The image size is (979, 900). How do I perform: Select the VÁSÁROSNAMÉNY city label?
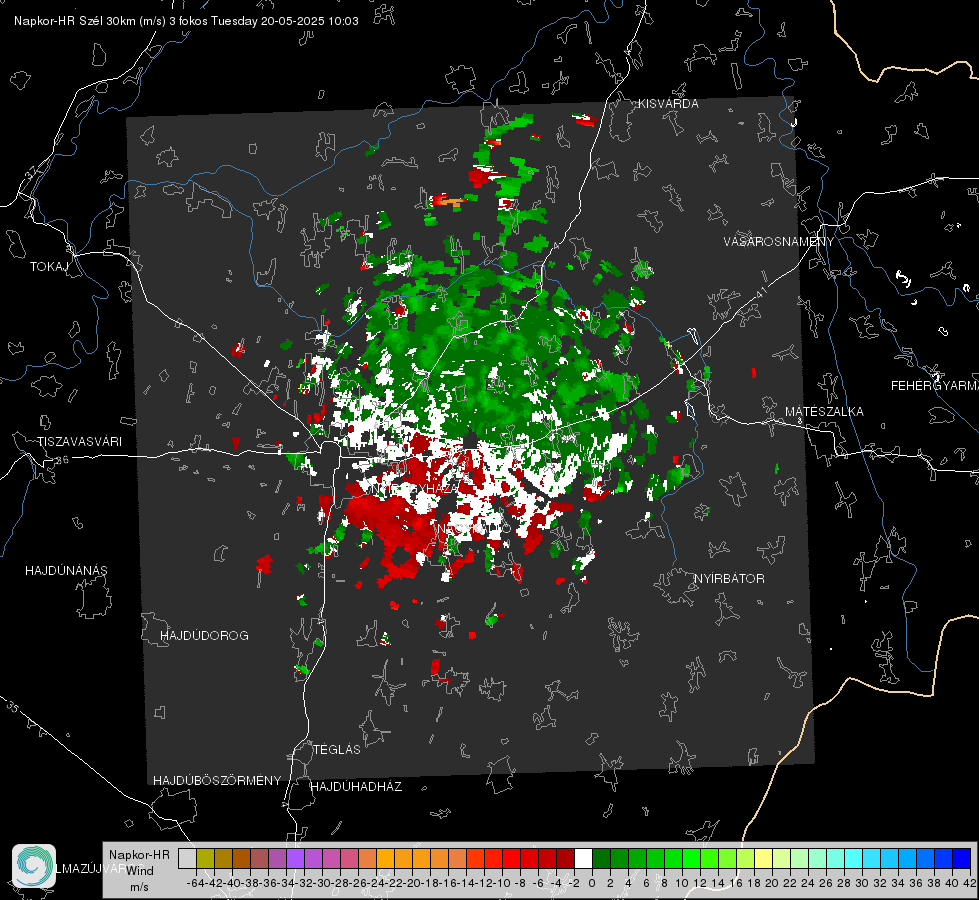point(779,242)
